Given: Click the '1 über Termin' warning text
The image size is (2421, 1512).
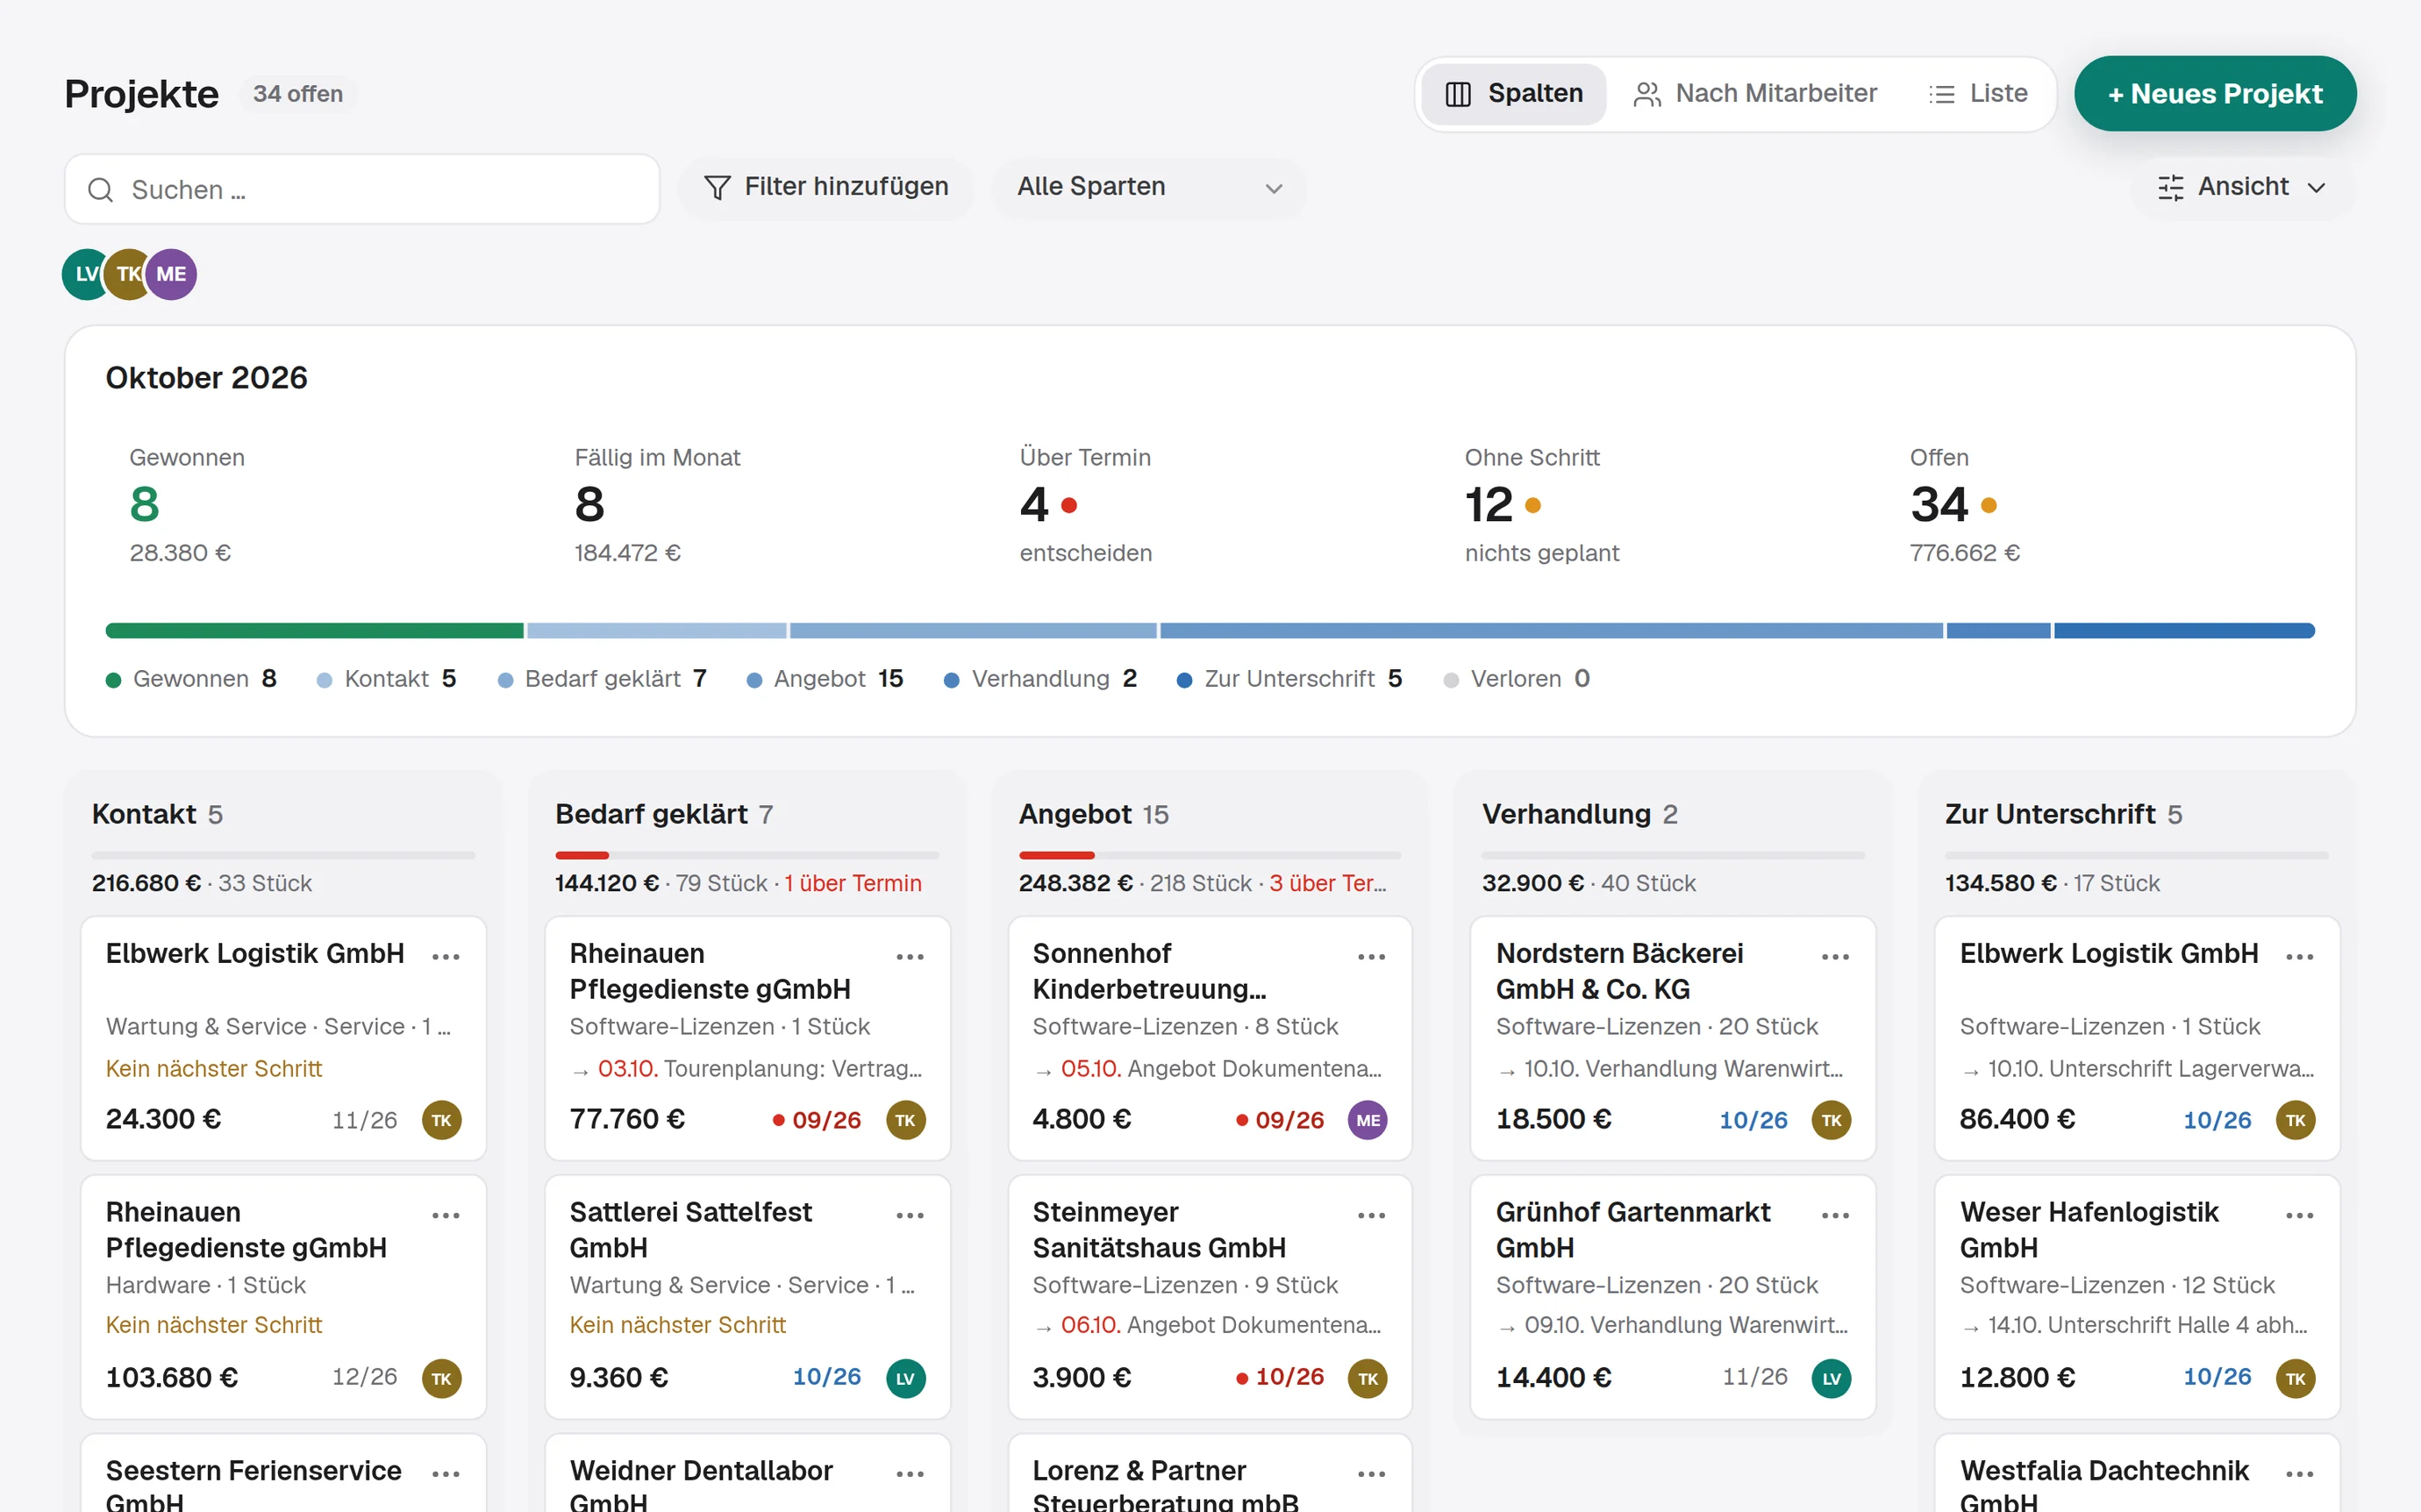Looking at the screenshot, I should tap(853, 884).
